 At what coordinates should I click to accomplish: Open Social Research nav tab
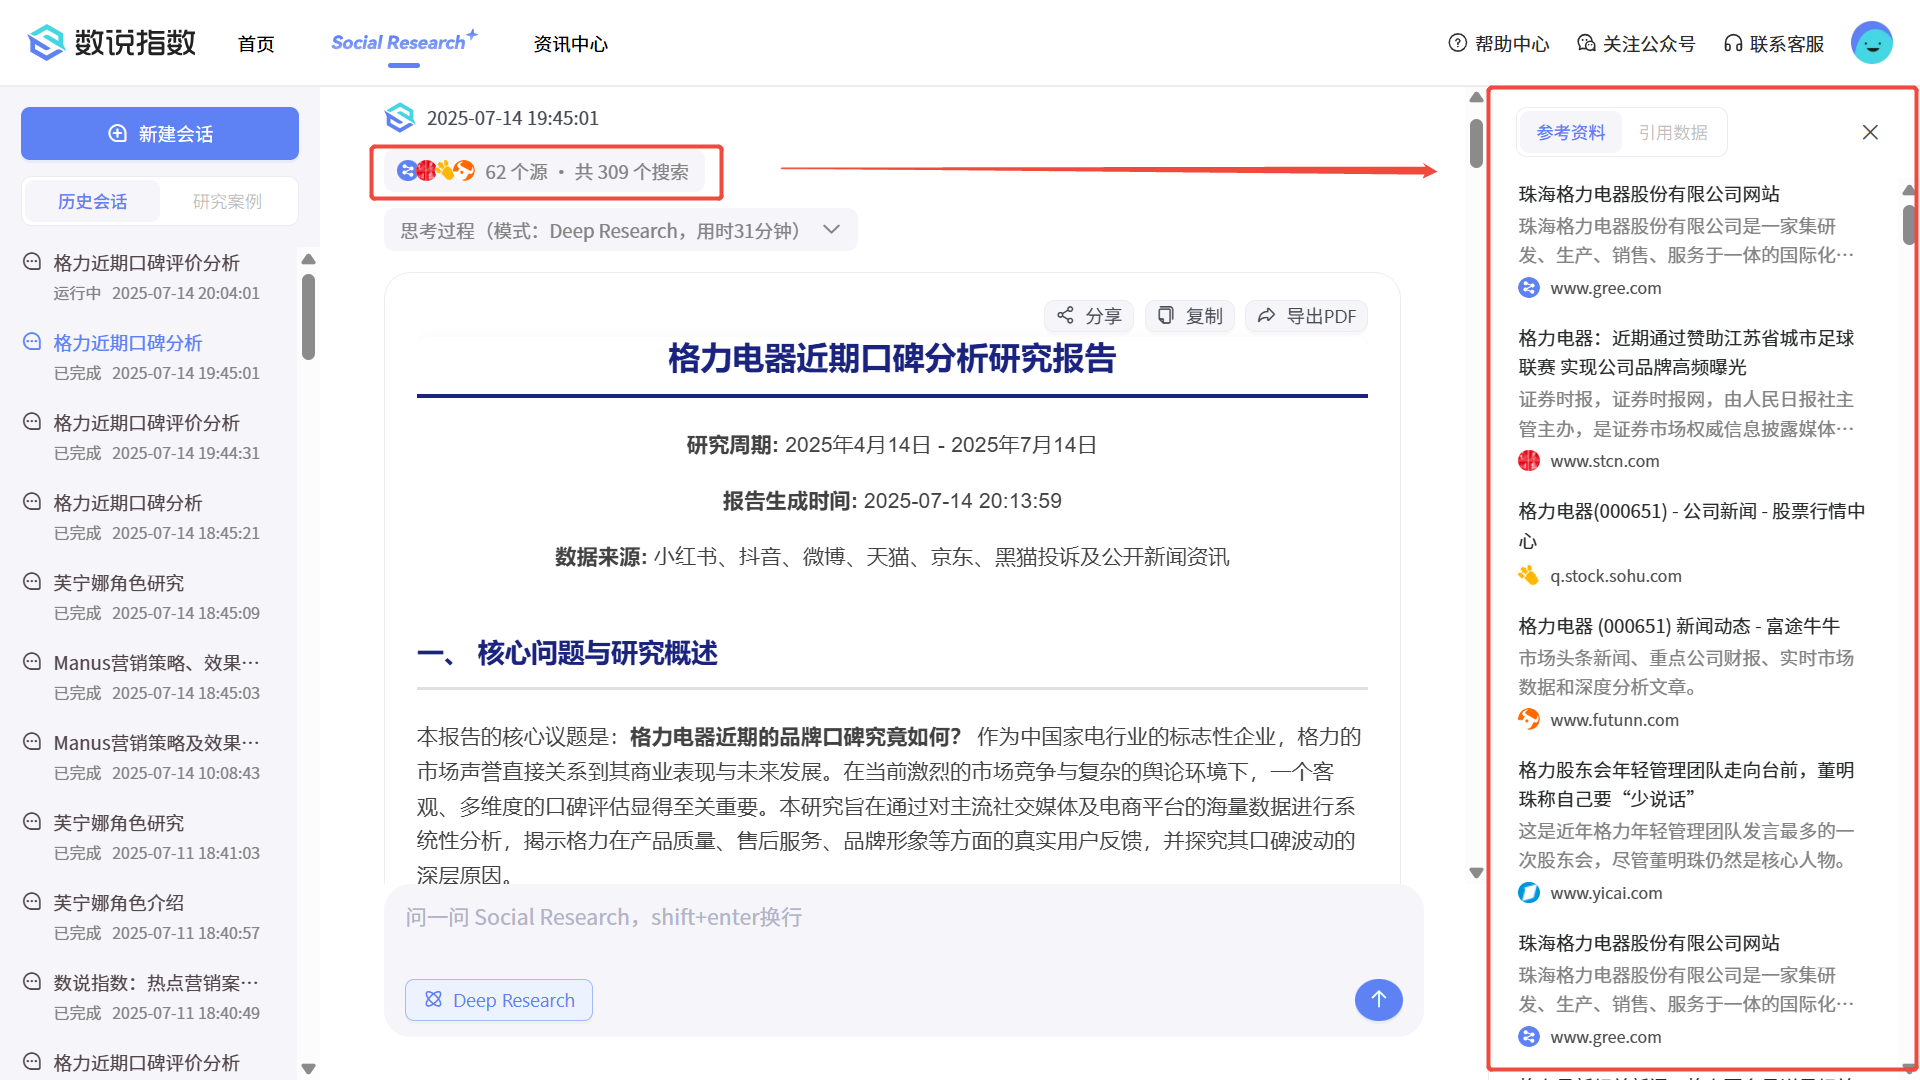tap(404, 43)
